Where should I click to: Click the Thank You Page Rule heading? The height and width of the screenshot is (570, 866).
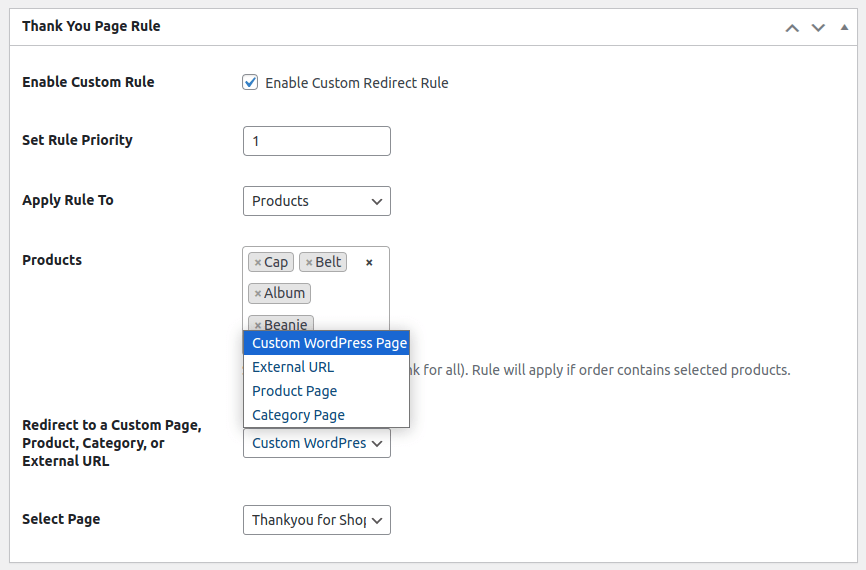tap(91, 26)
